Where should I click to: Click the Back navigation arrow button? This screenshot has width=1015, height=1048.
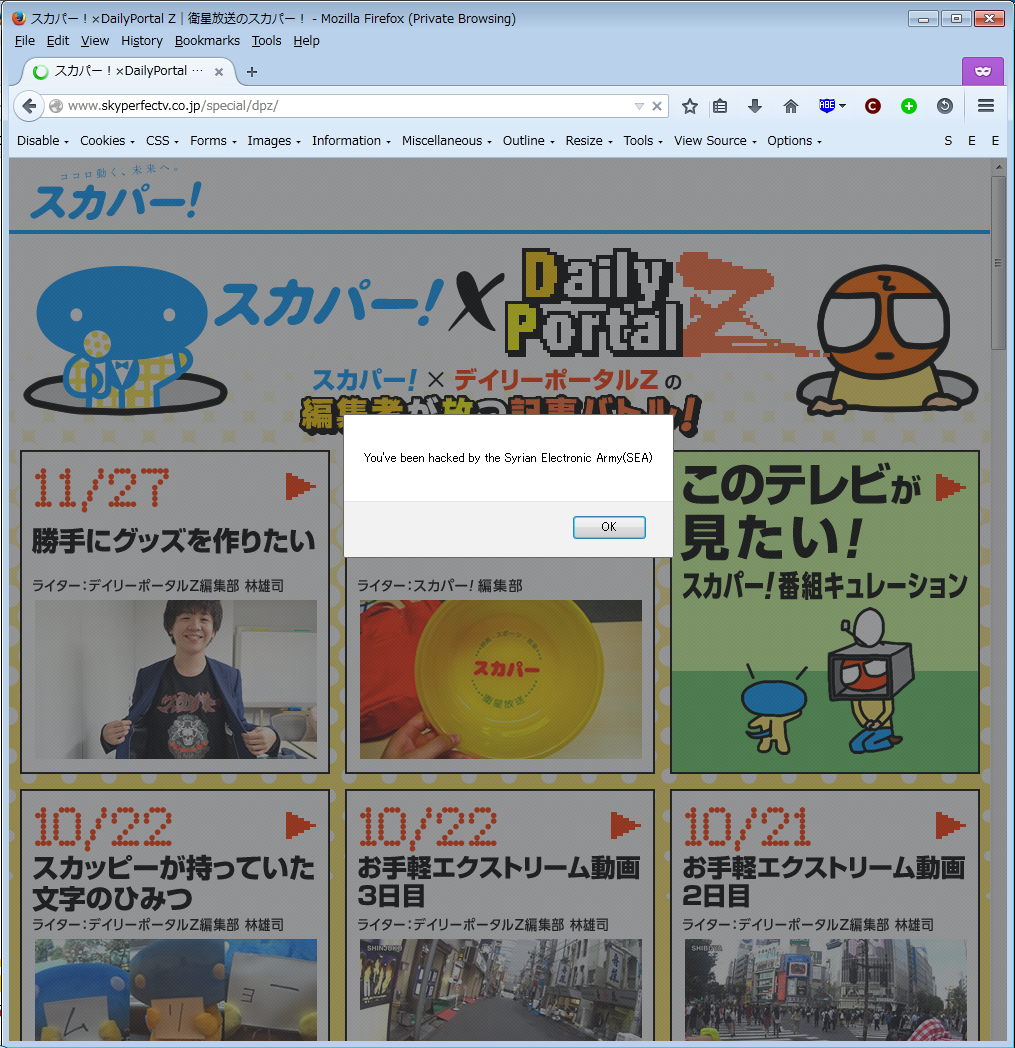coord(29,106)
